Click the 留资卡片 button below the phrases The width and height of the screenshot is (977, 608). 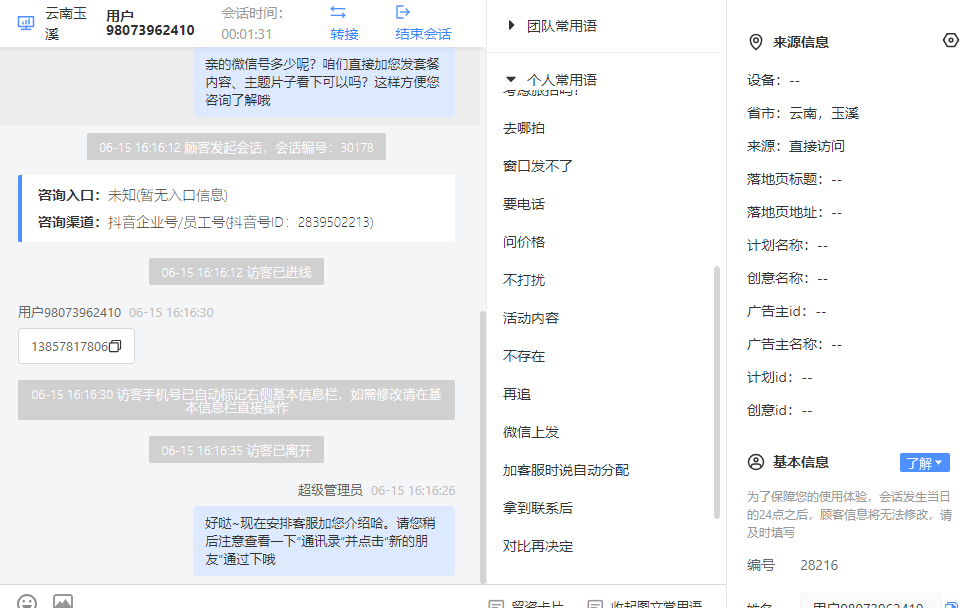tap(528, 604)
